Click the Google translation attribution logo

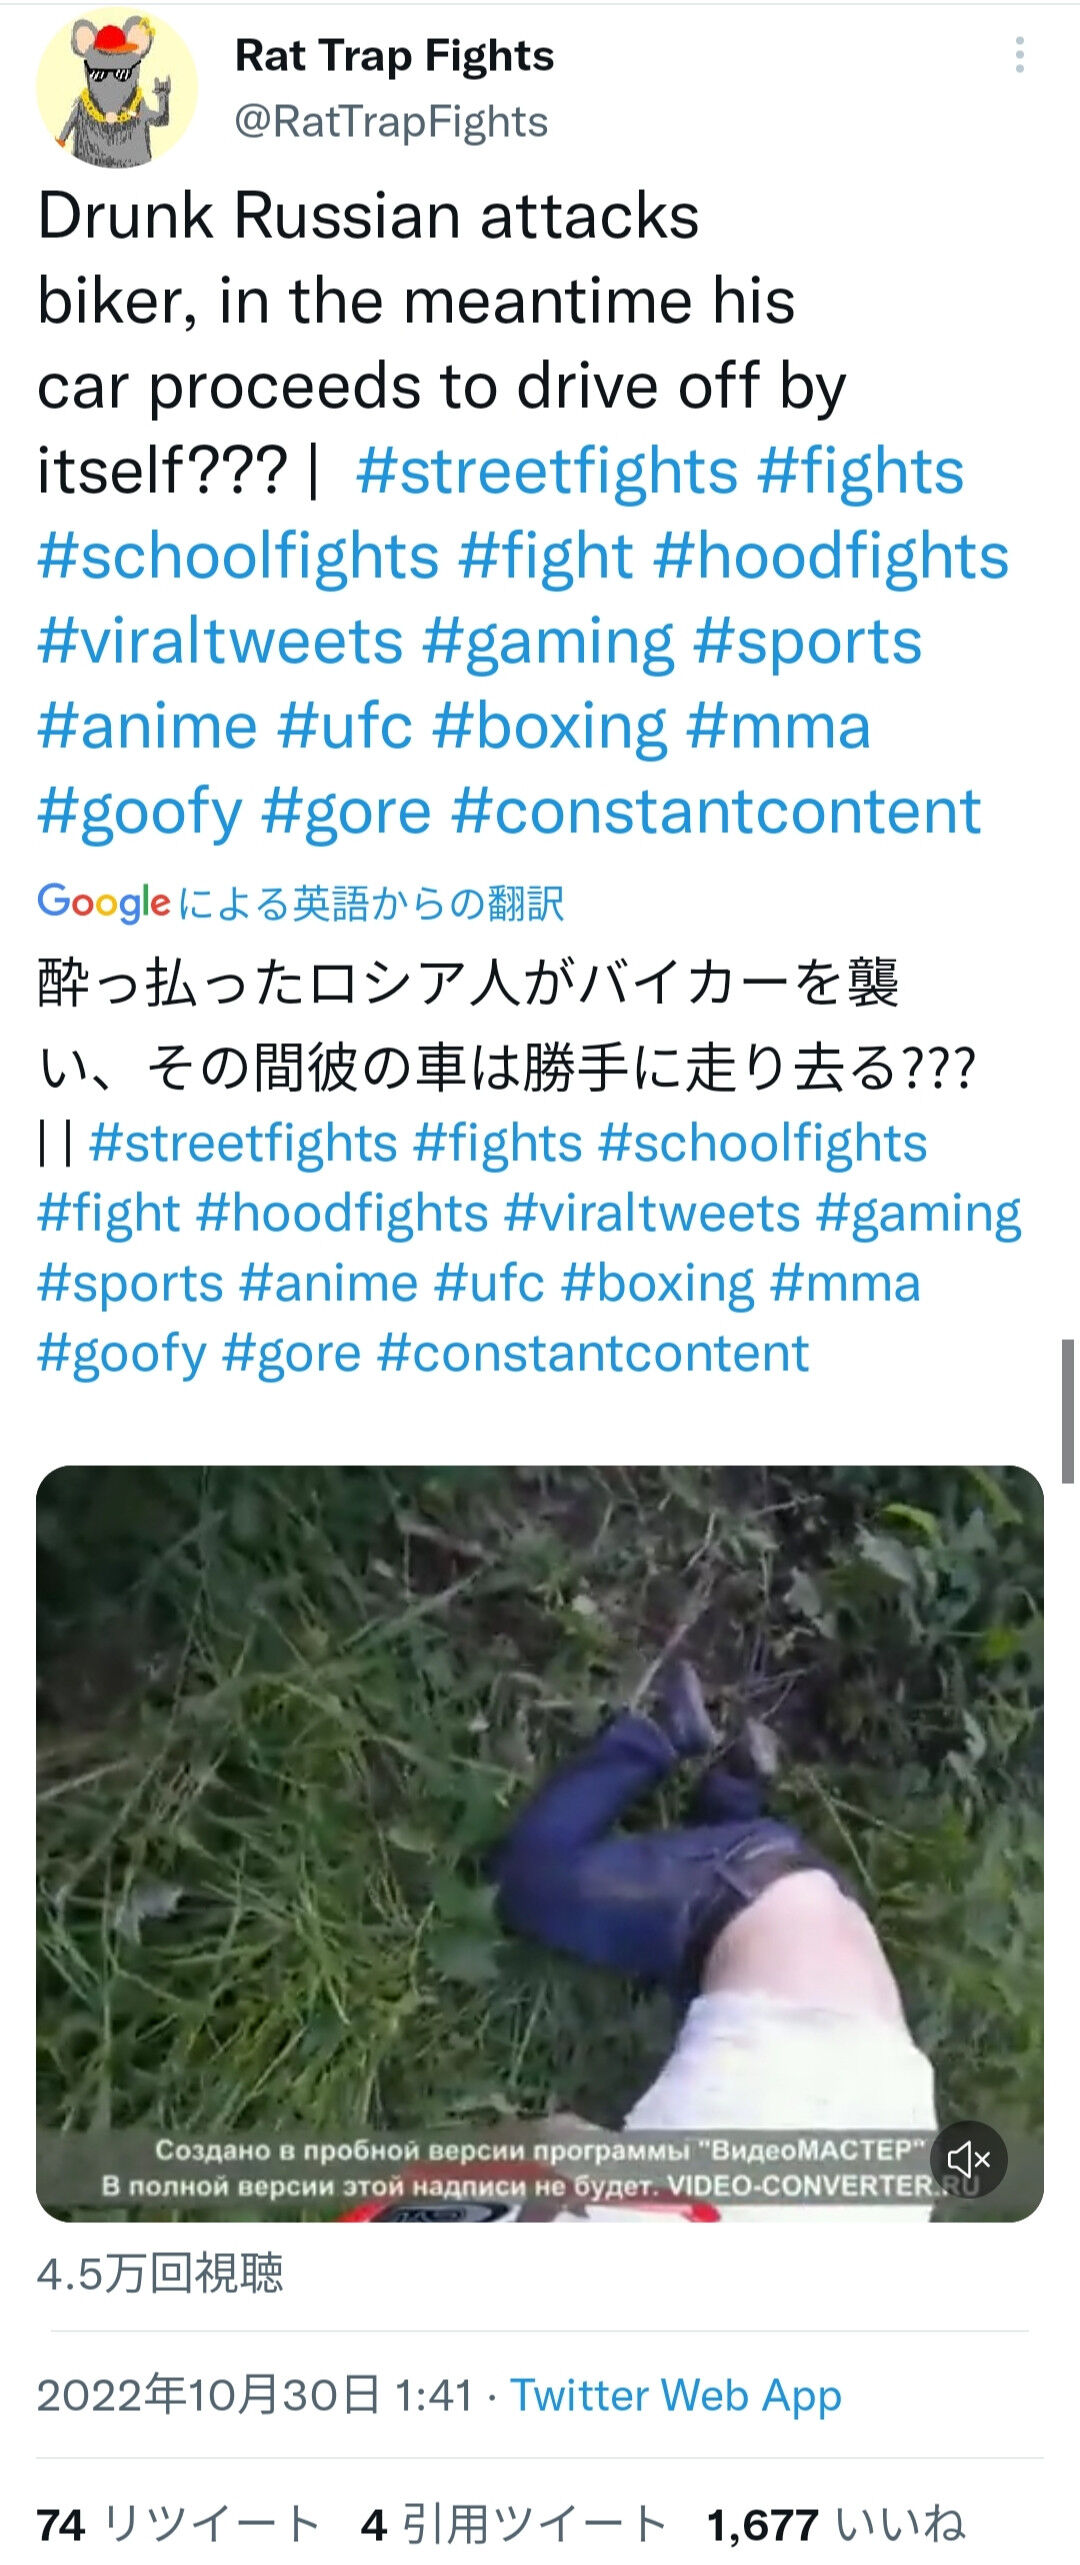(x=103, y=903)
